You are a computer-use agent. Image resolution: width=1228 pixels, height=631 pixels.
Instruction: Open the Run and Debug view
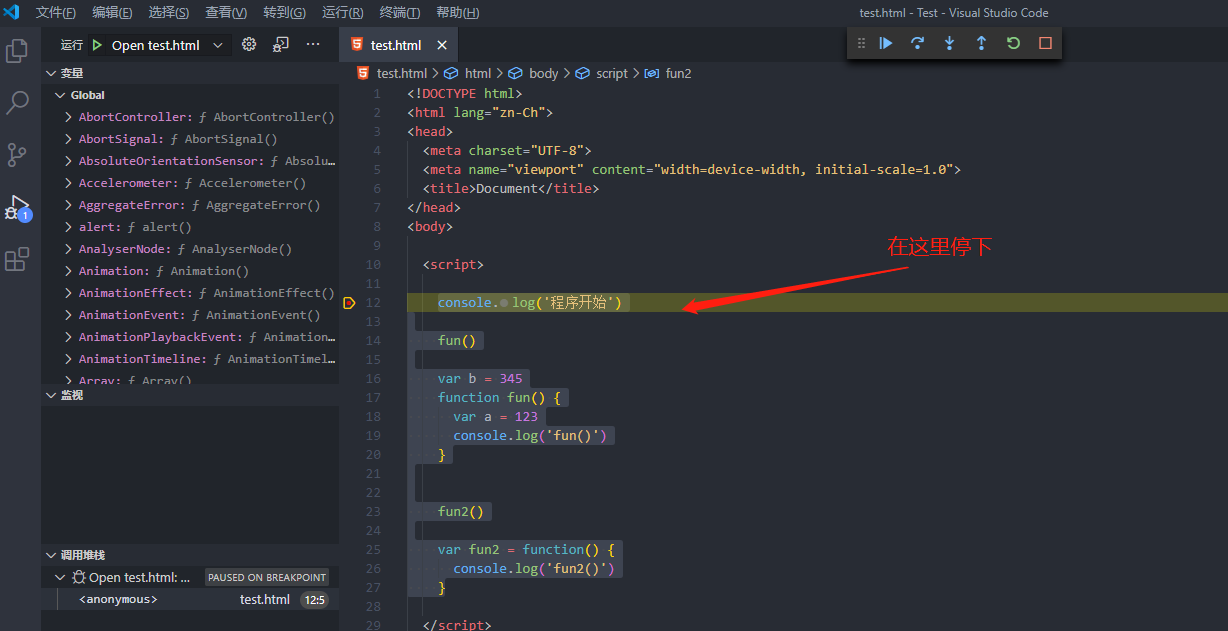click(x=18, y=208)
